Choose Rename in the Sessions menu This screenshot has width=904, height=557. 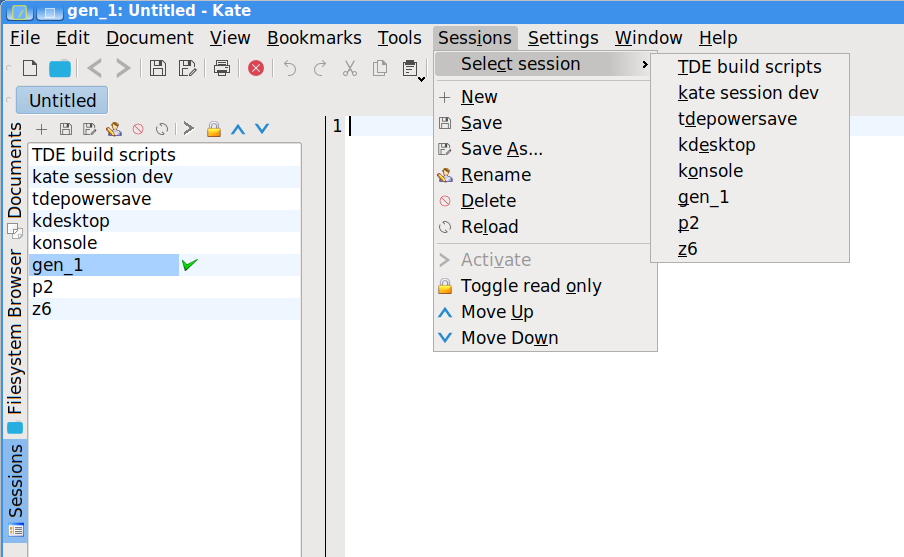[545, 175]
